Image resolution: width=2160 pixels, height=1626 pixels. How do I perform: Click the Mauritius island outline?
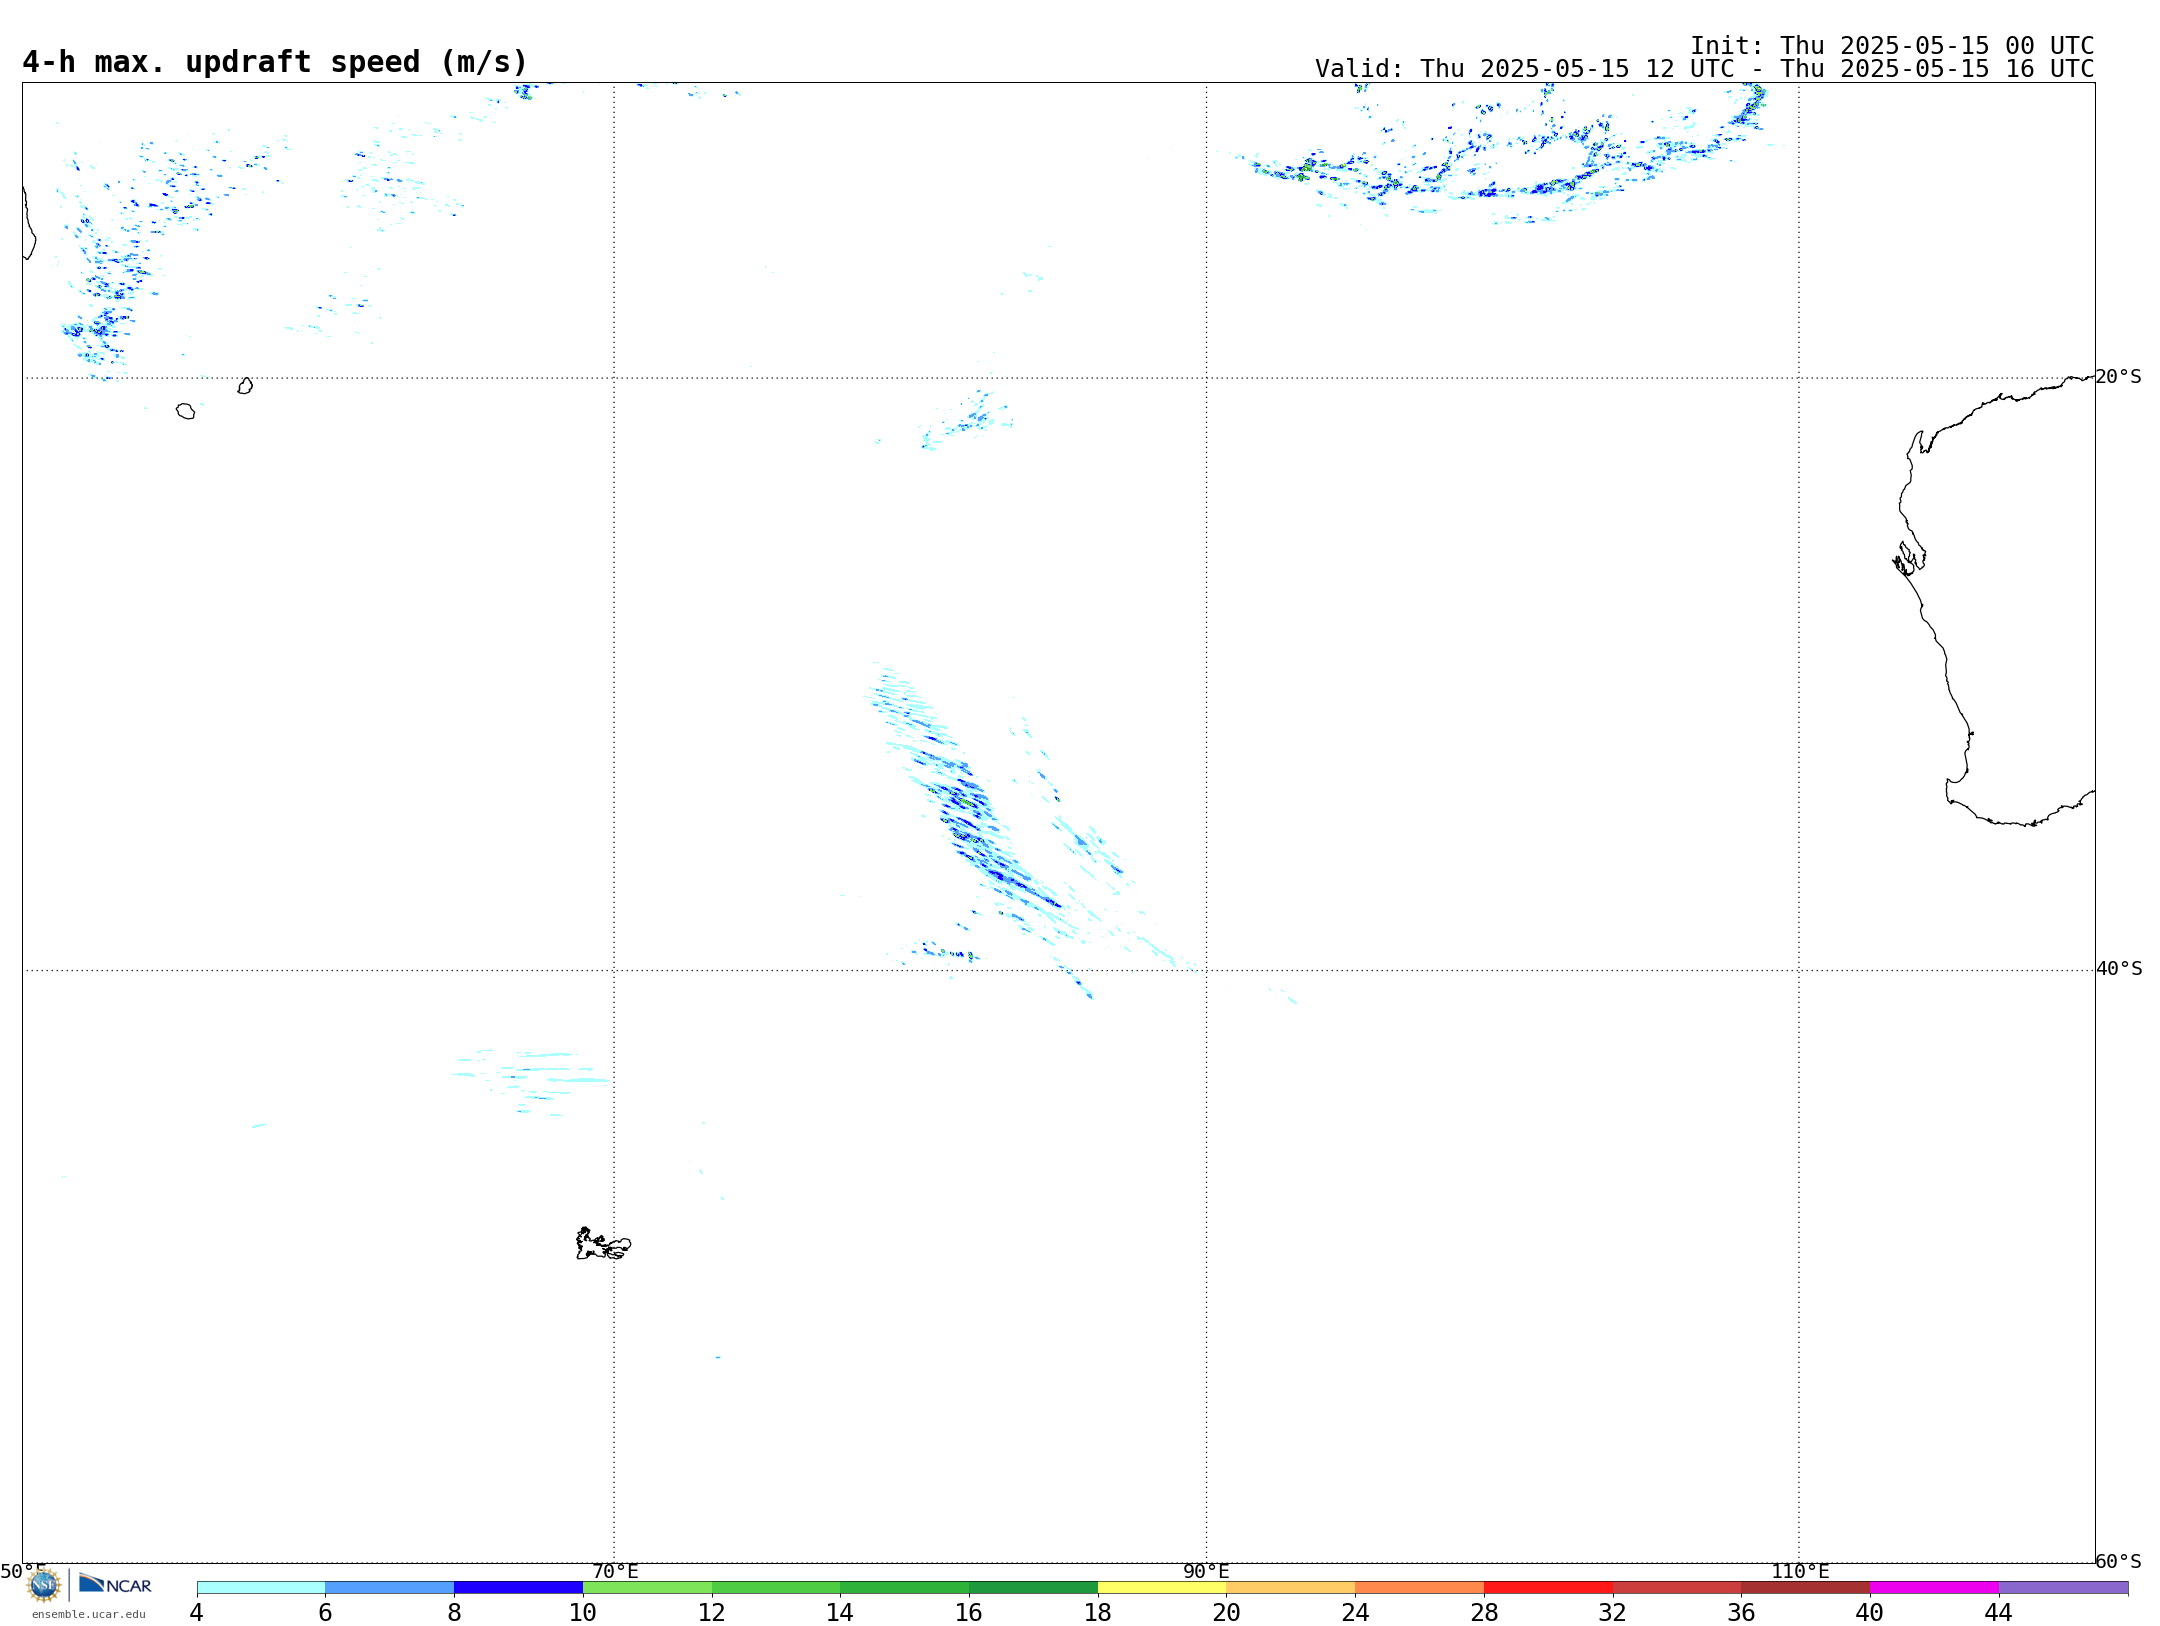point(245,386)
